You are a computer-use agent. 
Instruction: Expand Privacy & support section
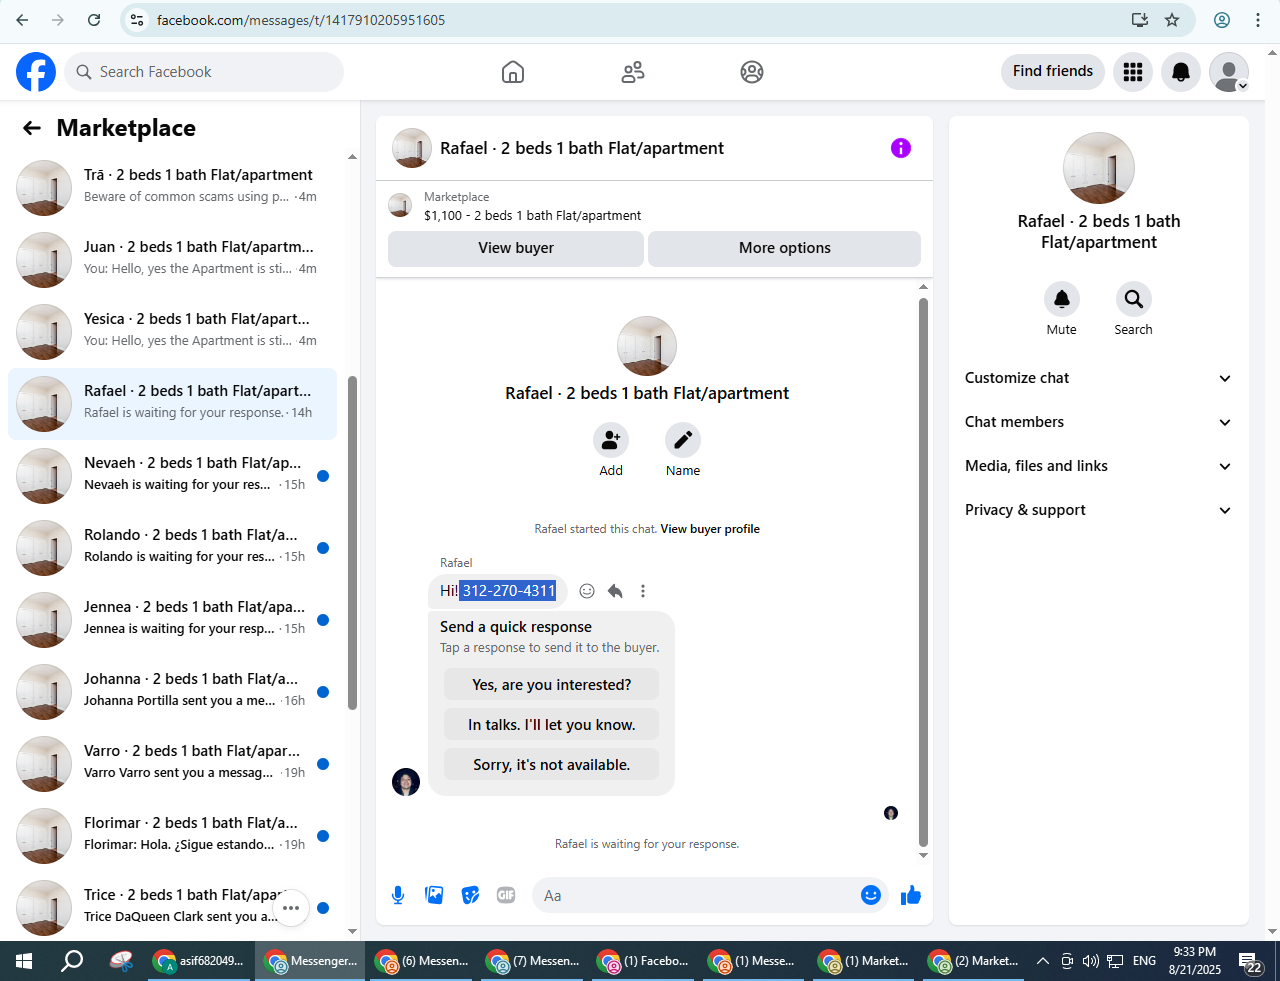[x=1099, y=510]
